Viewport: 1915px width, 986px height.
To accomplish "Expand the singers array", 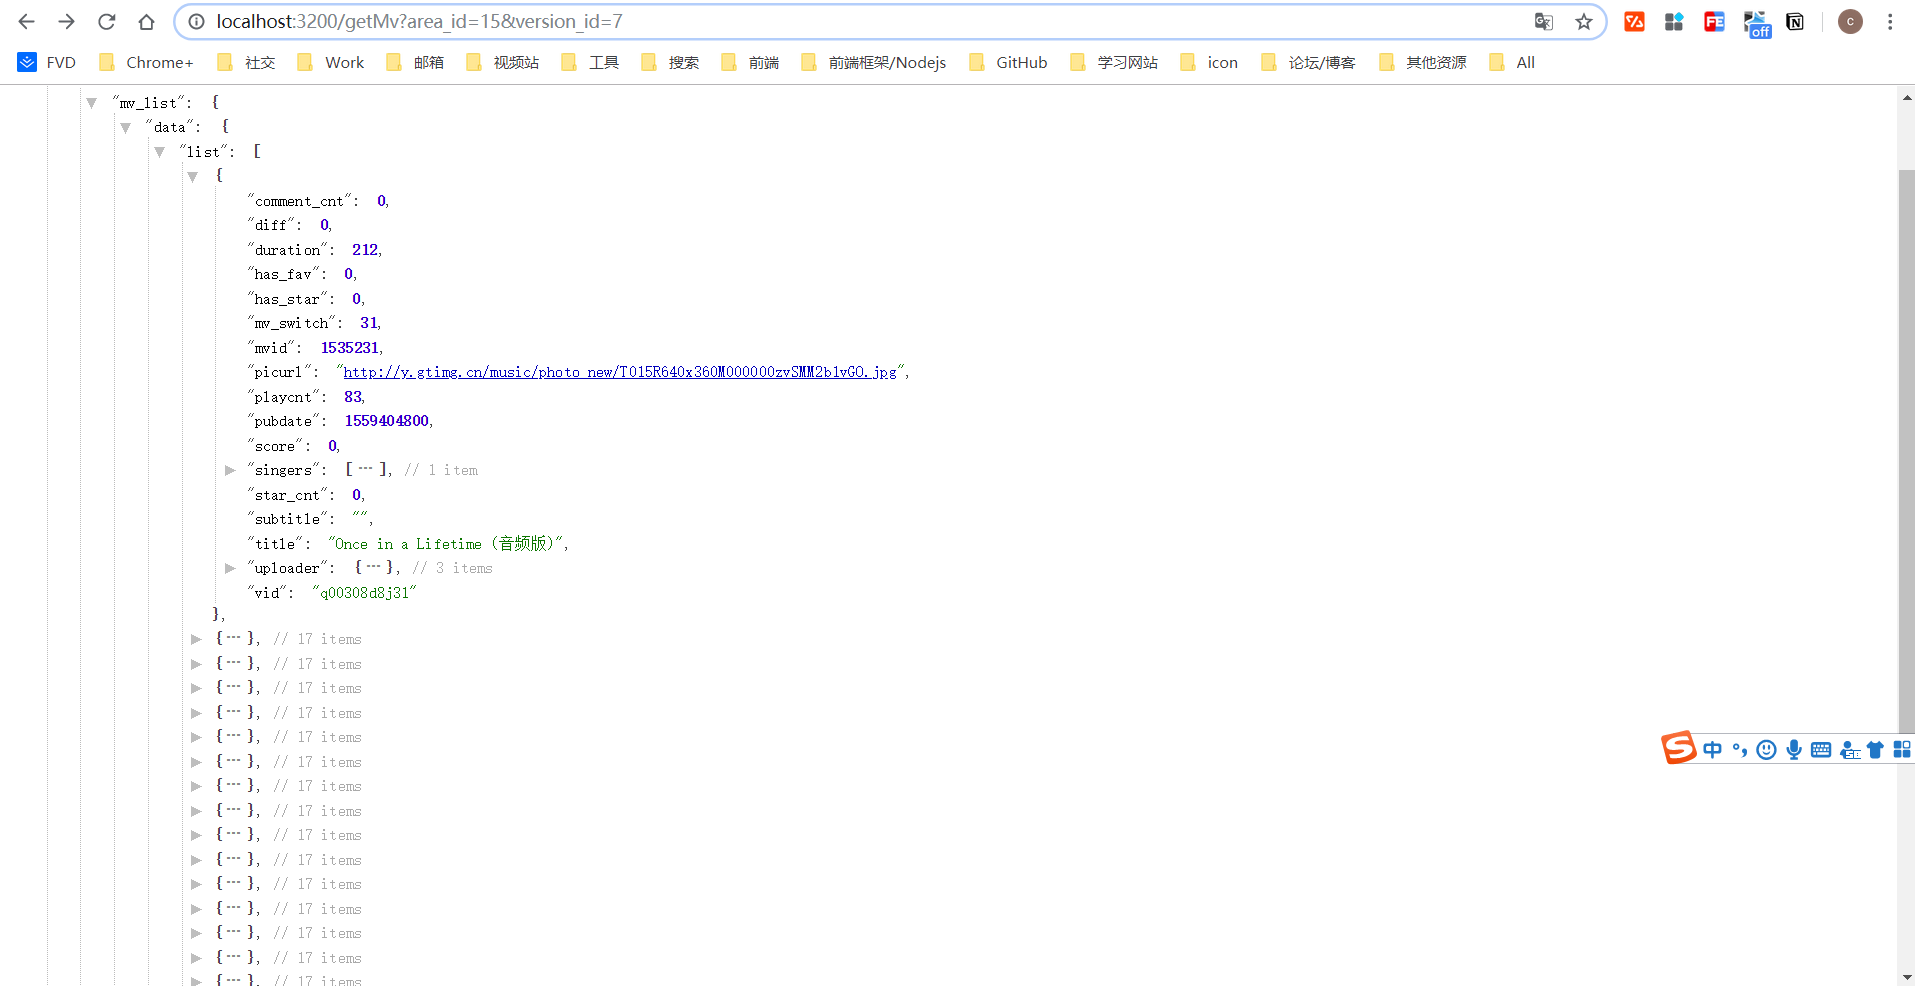I will pyautogui.click(x=230, y=470).
